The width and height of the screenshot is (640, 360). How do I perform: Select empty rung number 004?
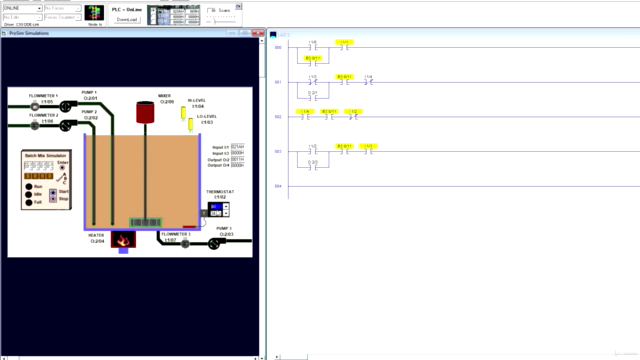(x=278, y=187)
